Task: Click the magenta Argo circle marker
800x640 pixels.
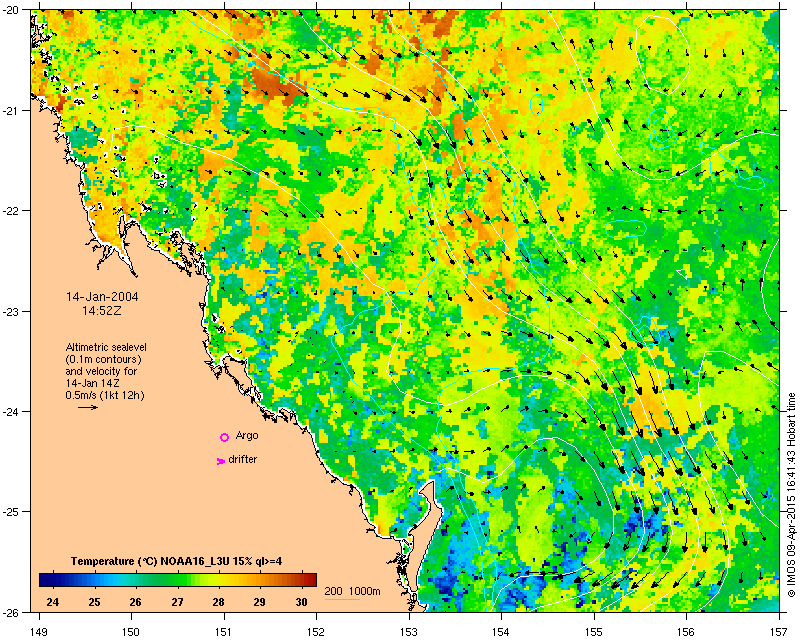Action: pyautogui.click(x=224, y=437)
